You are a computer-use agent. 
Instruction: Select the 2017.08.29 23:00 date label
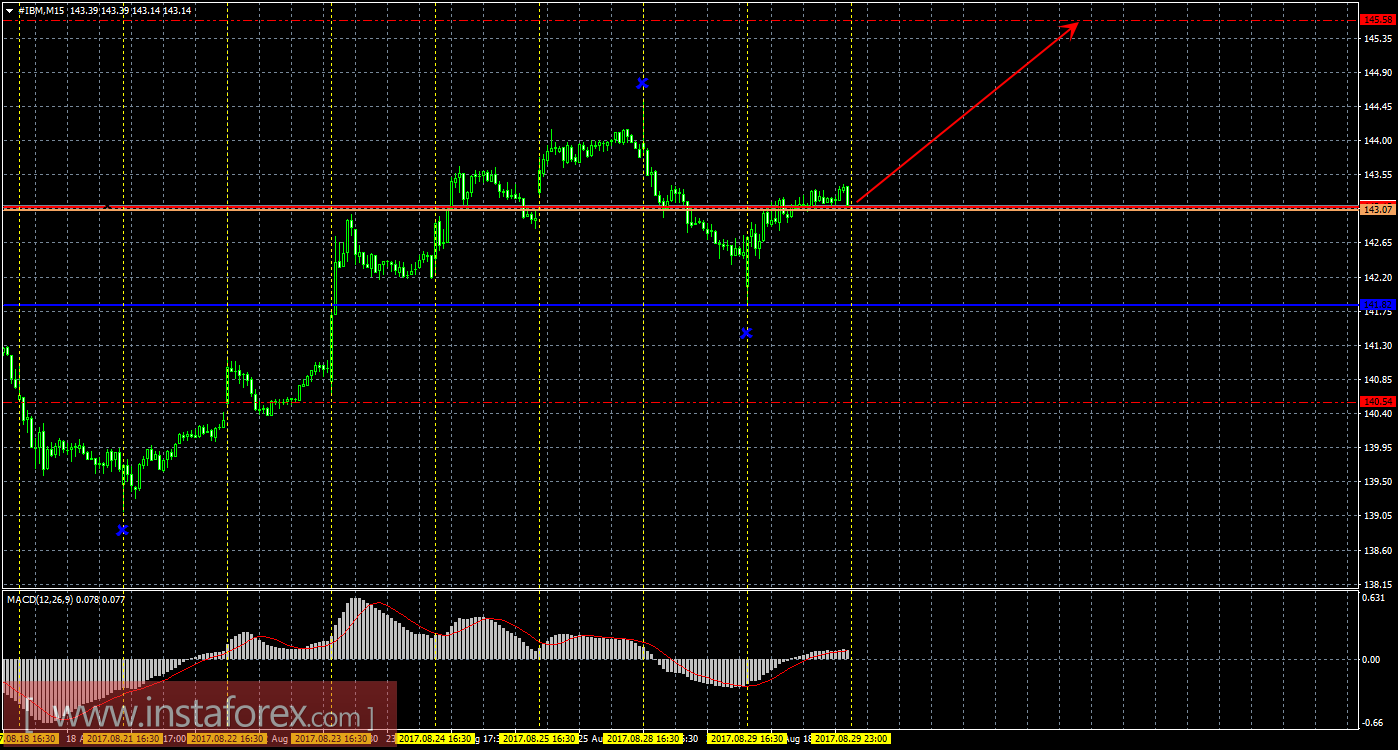(851, 739)
